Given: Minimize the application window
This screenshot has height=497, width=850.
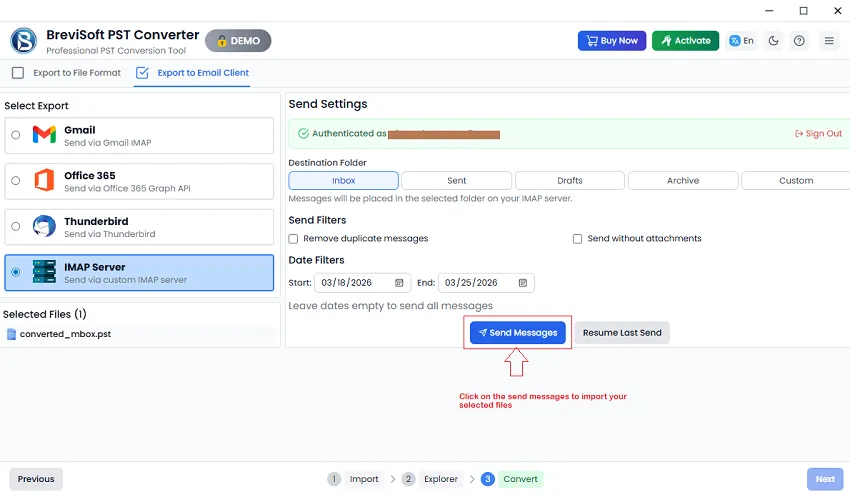Looking at the screenshot, I should [x=769, y=11].
